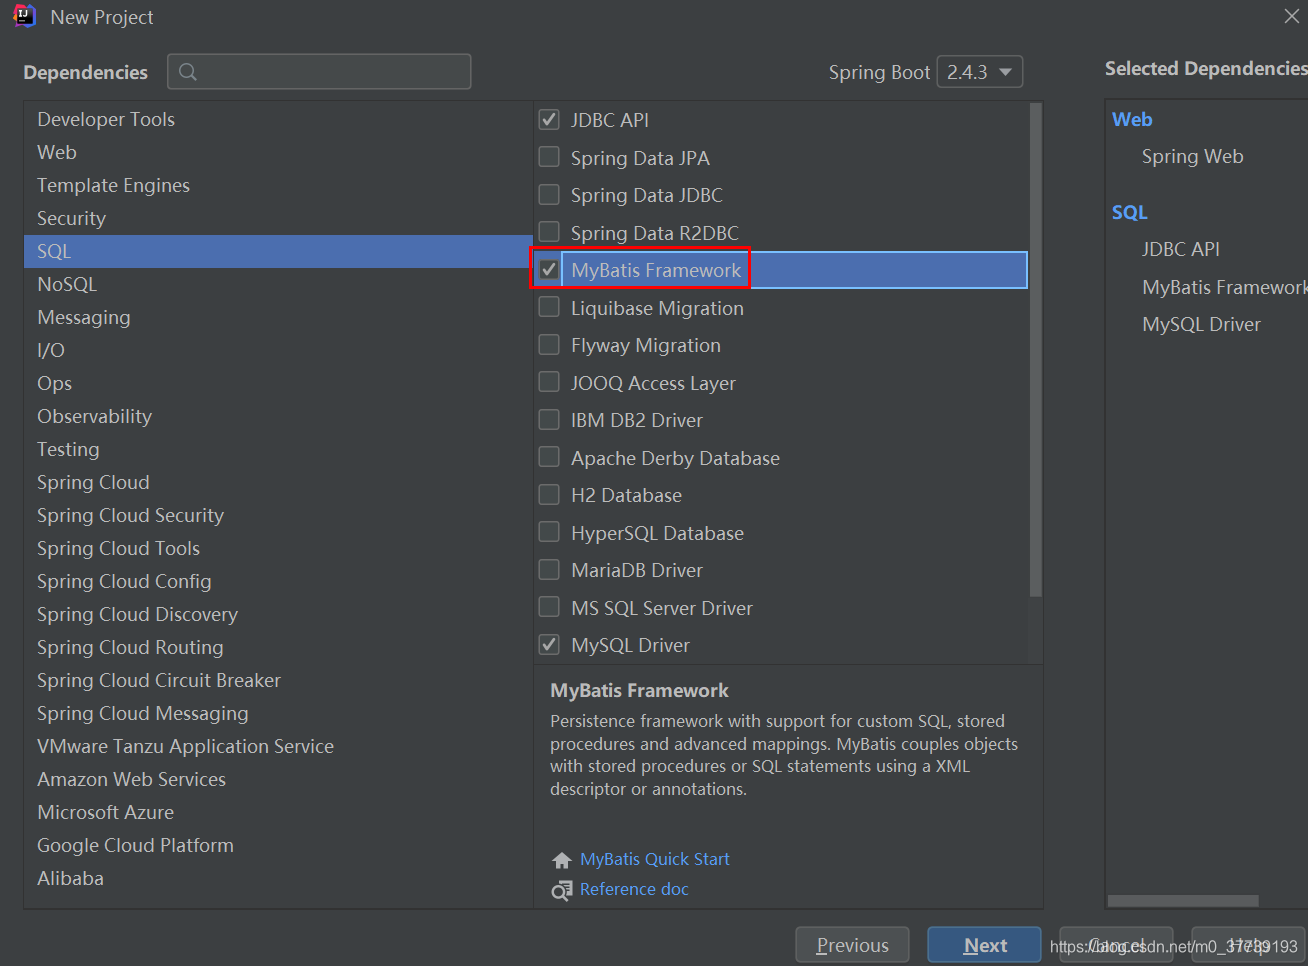Select the Web category

[x=278, y=152]
